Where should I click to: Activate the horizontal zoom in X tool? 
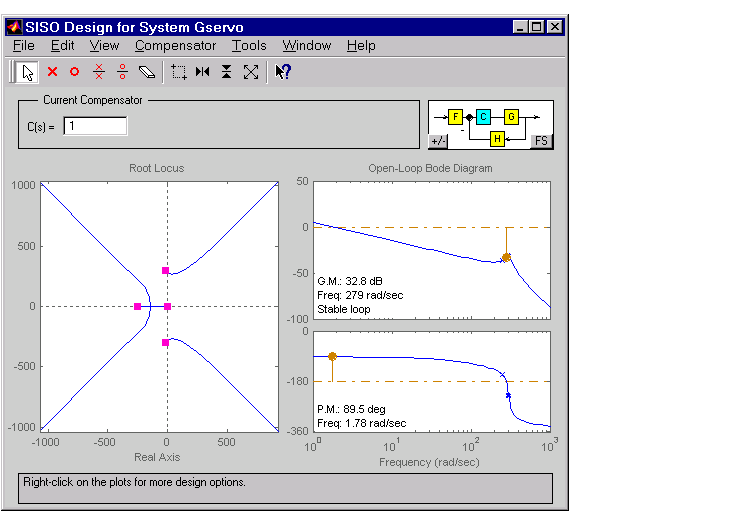(x=203, y=72)
